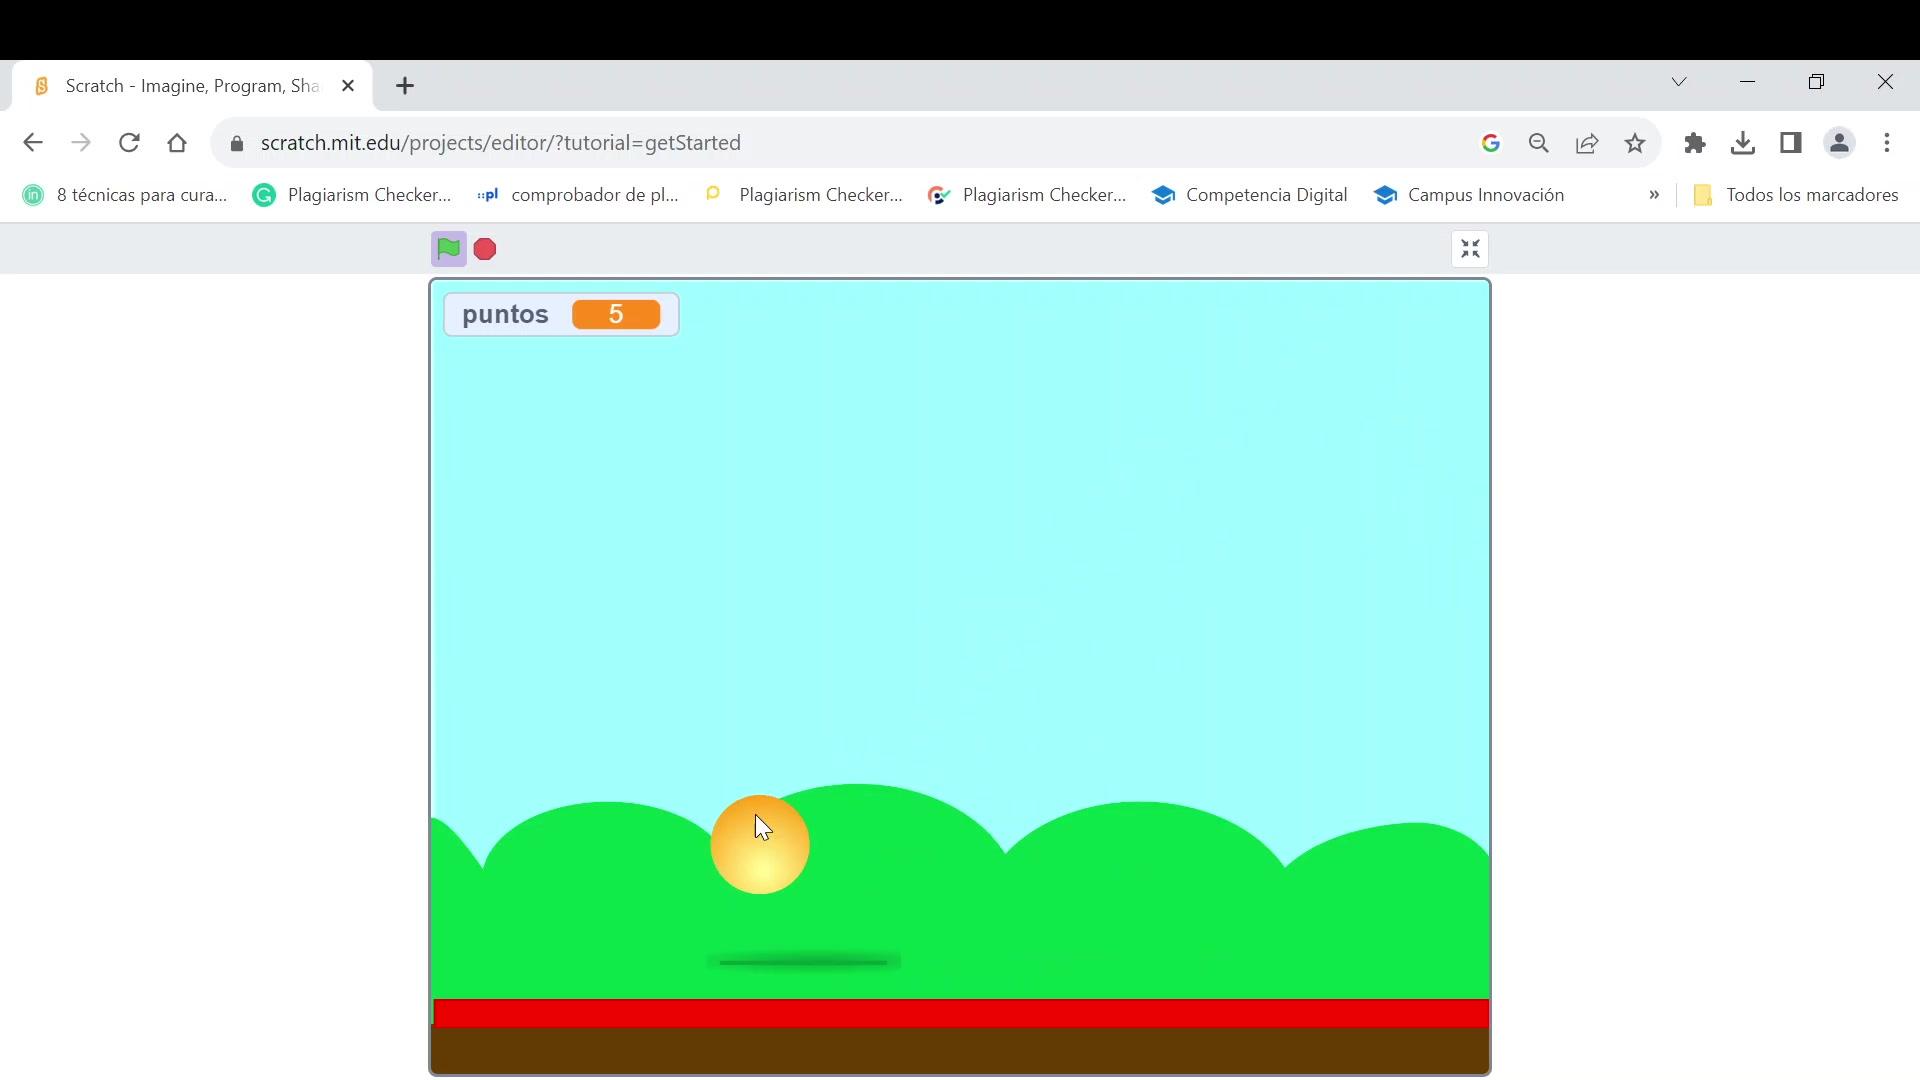The image size is (1920, 1080).
Task: Click the address bar URL
Action: (x=500, y=143)
